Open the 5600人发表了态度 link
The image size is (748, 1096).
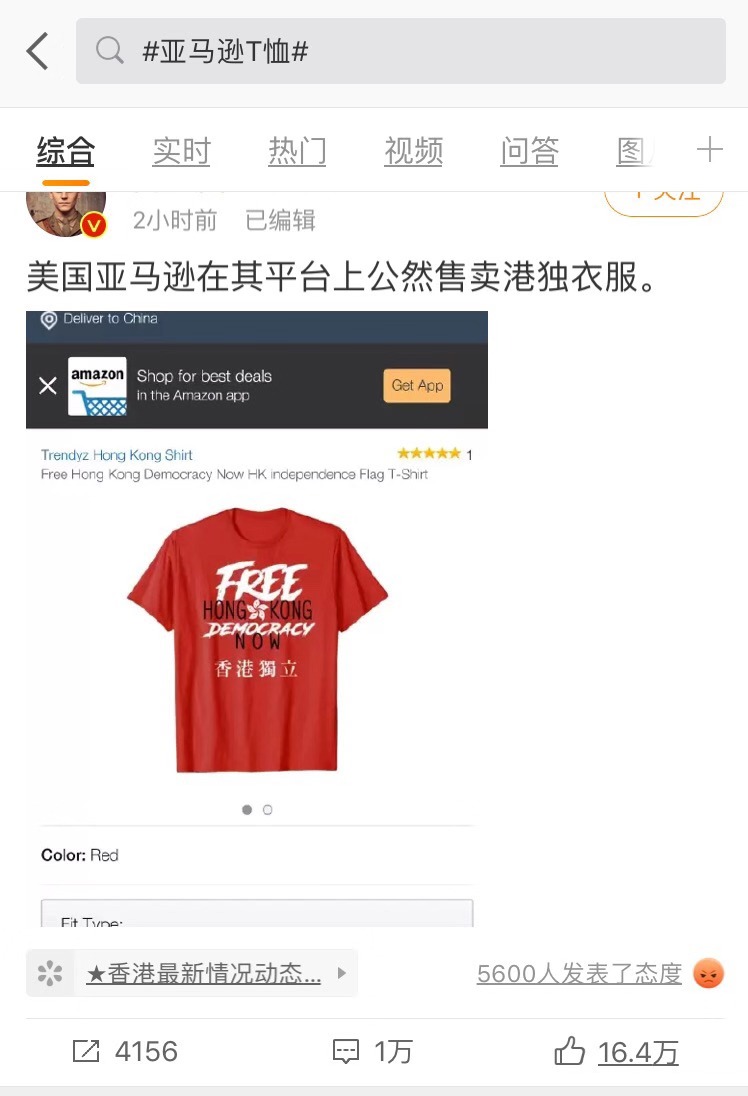[580, 974]
